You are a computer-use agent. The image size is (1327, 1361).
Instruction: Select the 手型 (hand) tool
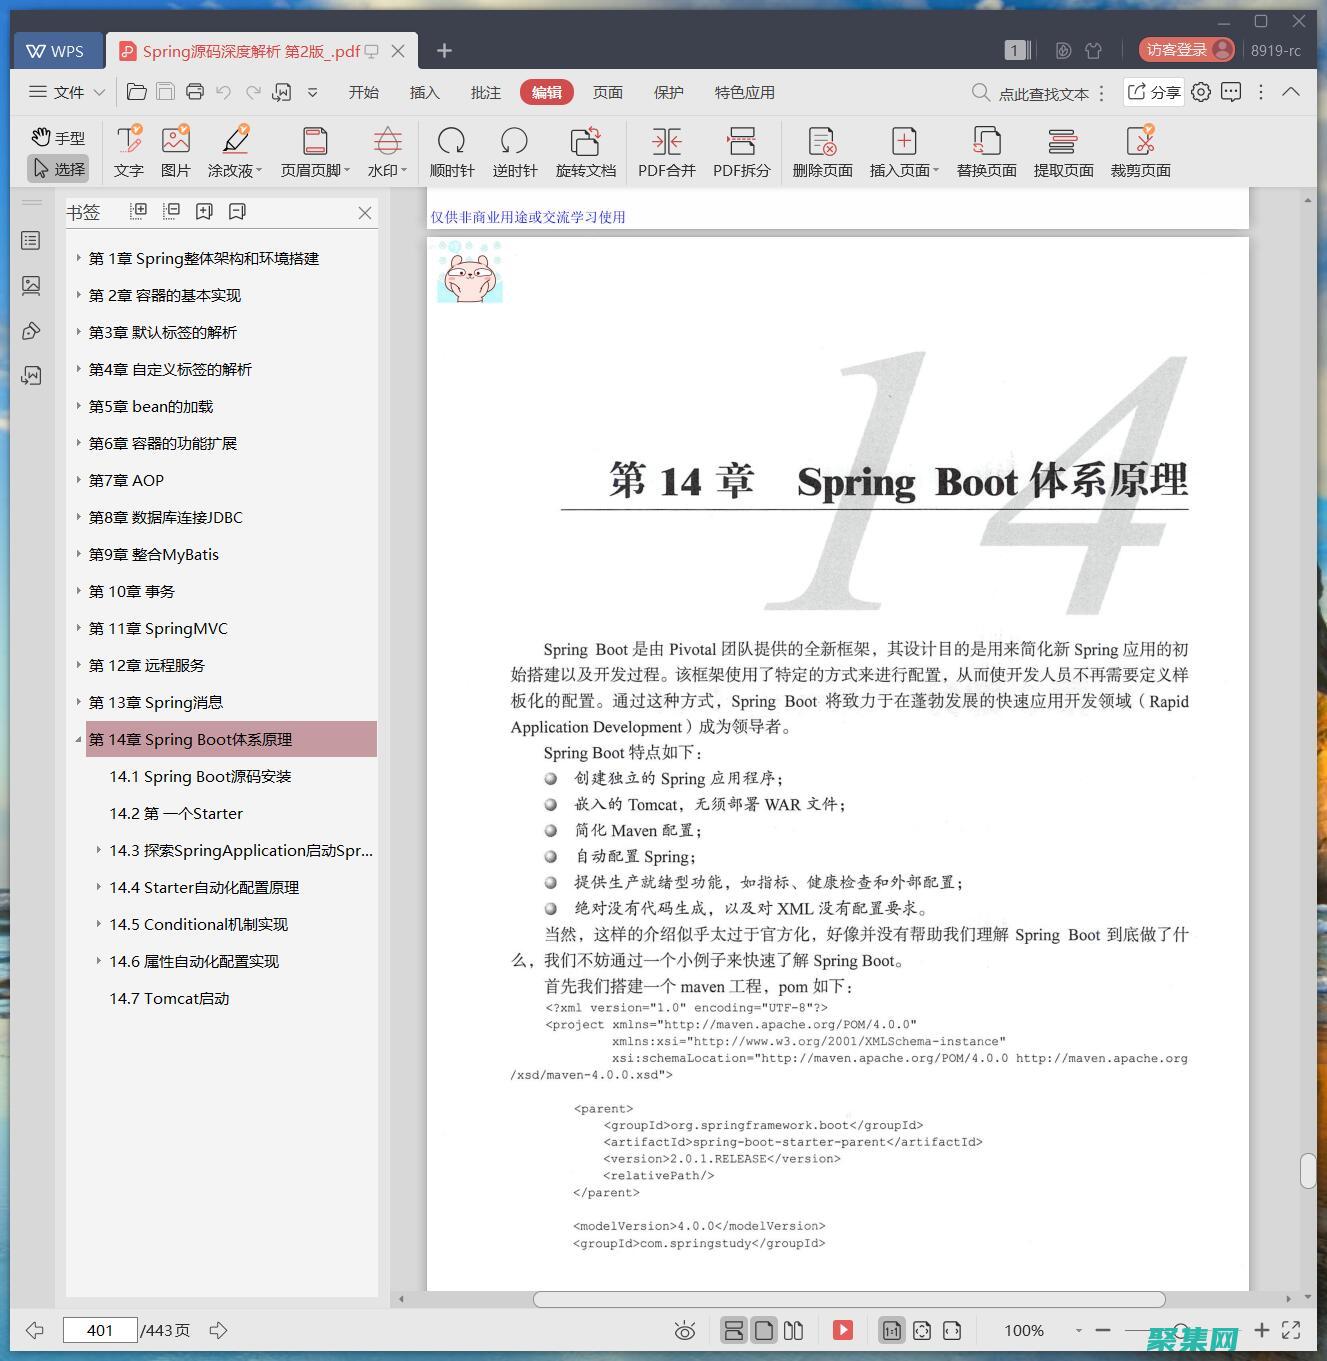click(57, 138)
